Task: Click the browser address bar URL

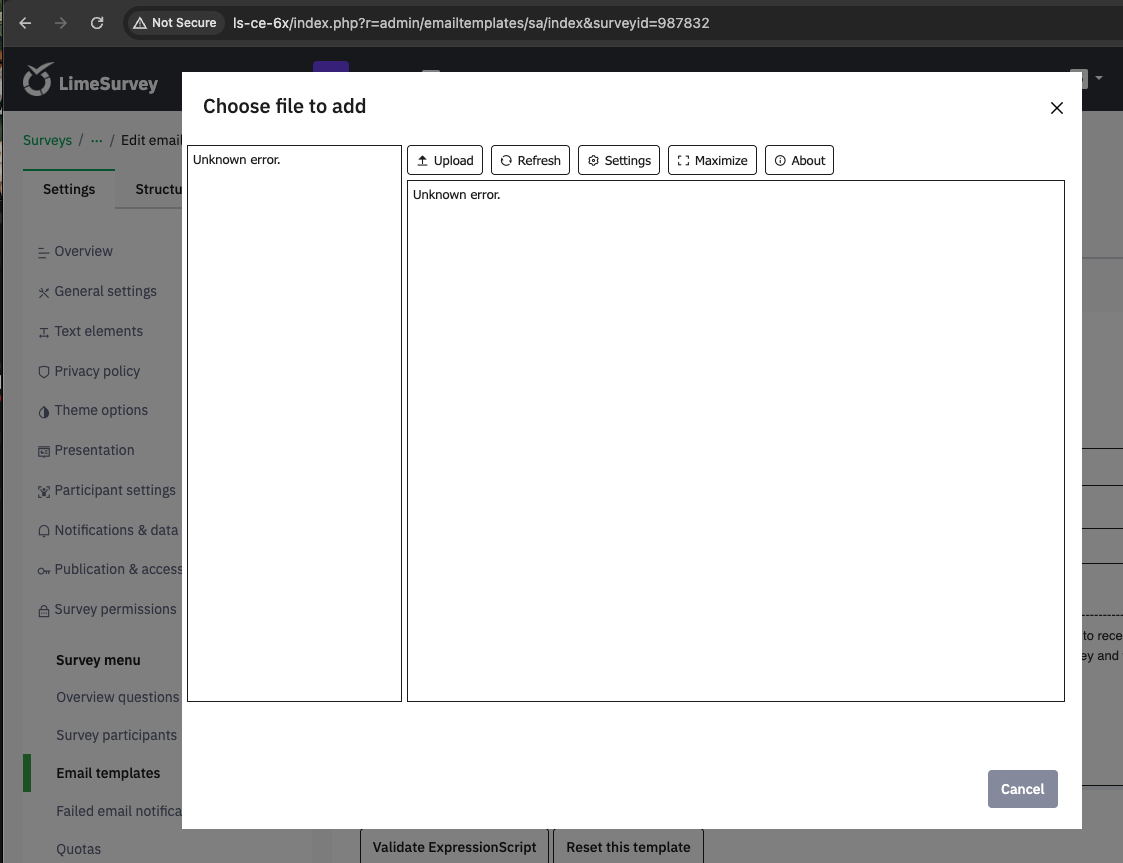Action: pos(471,23)
